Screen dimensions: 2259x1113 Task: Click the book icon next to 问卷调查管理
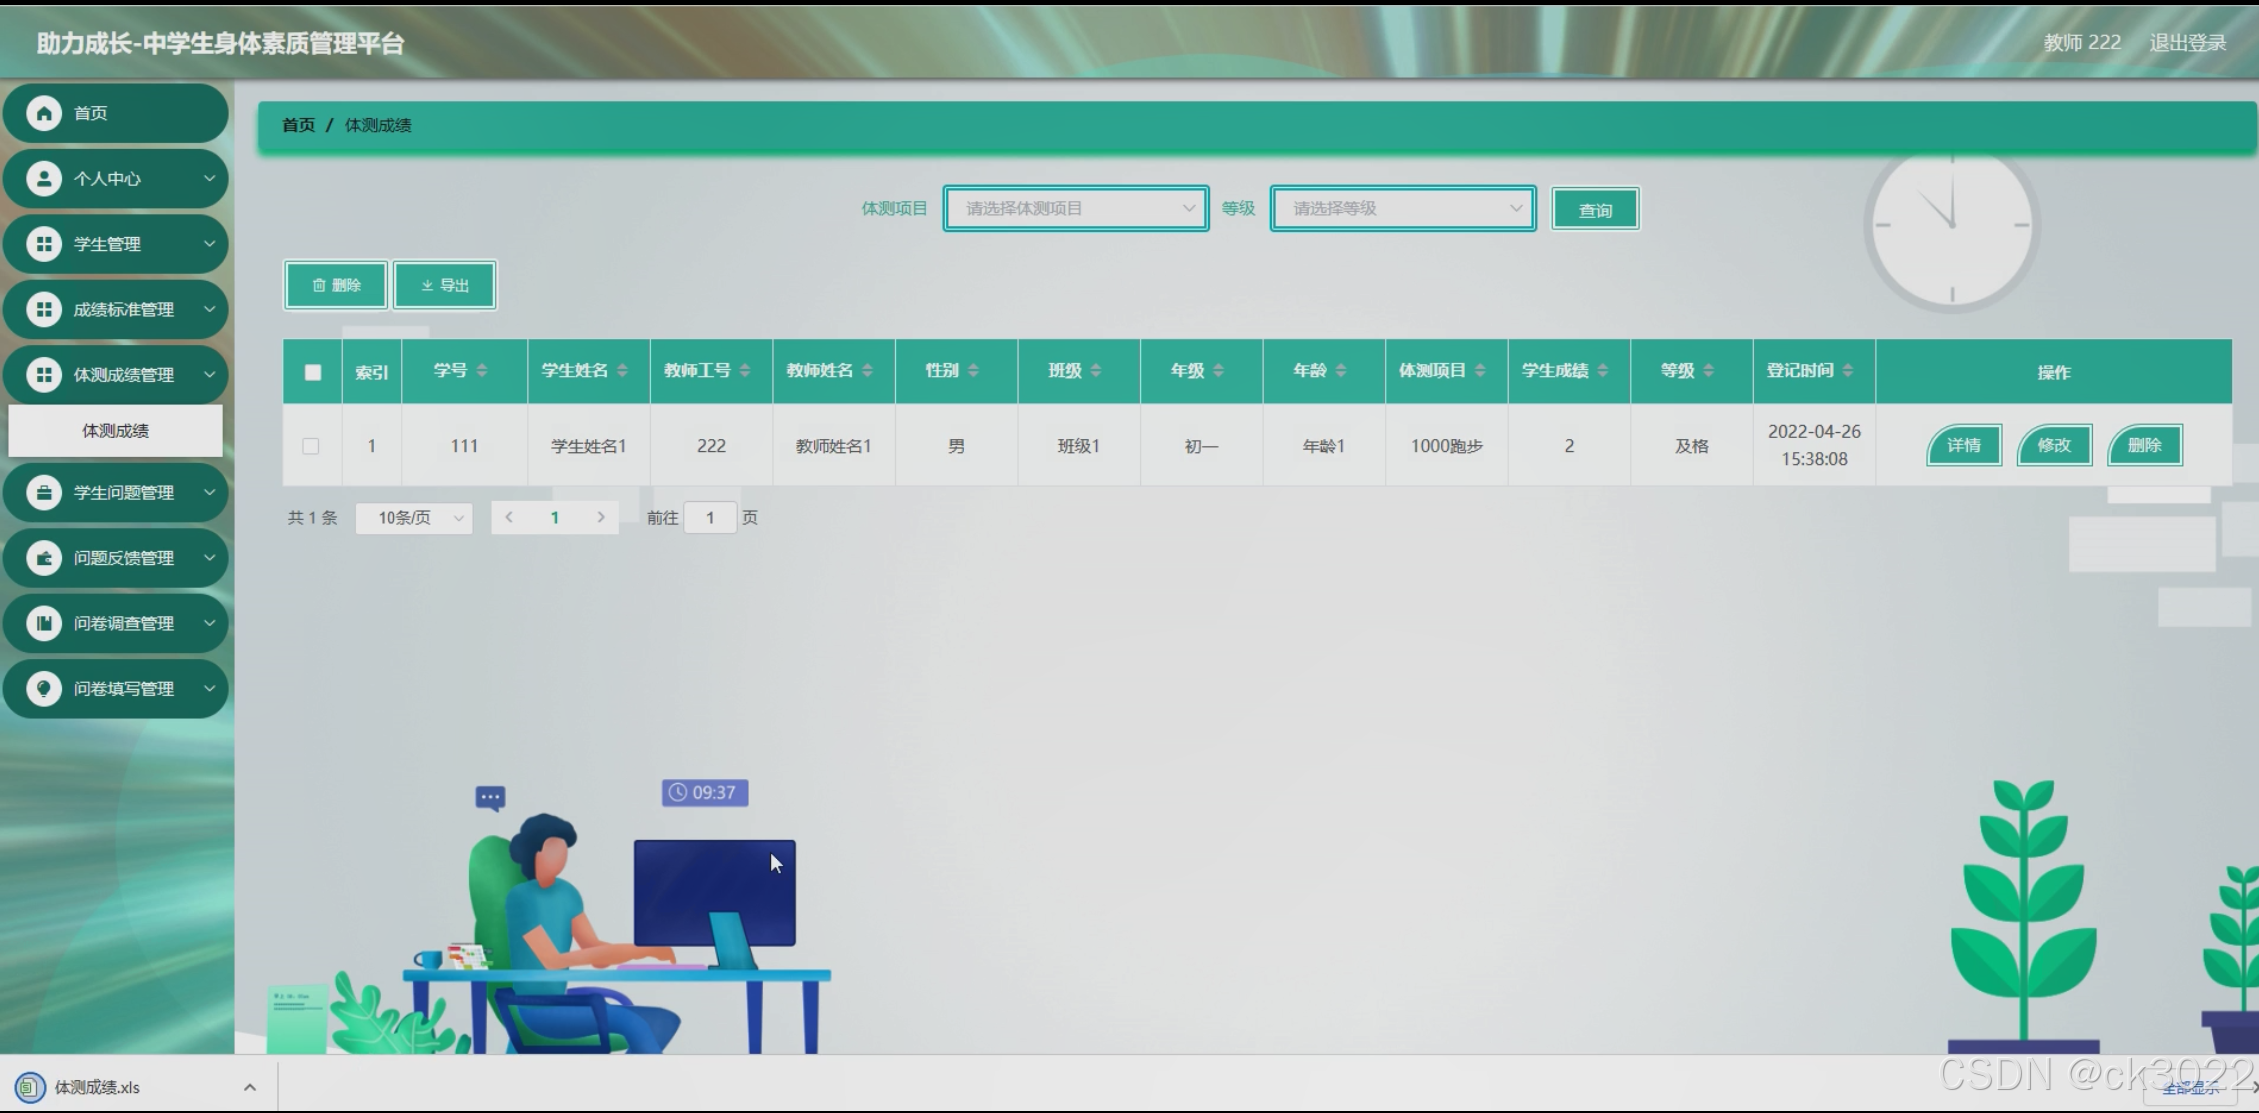point(43,623)
